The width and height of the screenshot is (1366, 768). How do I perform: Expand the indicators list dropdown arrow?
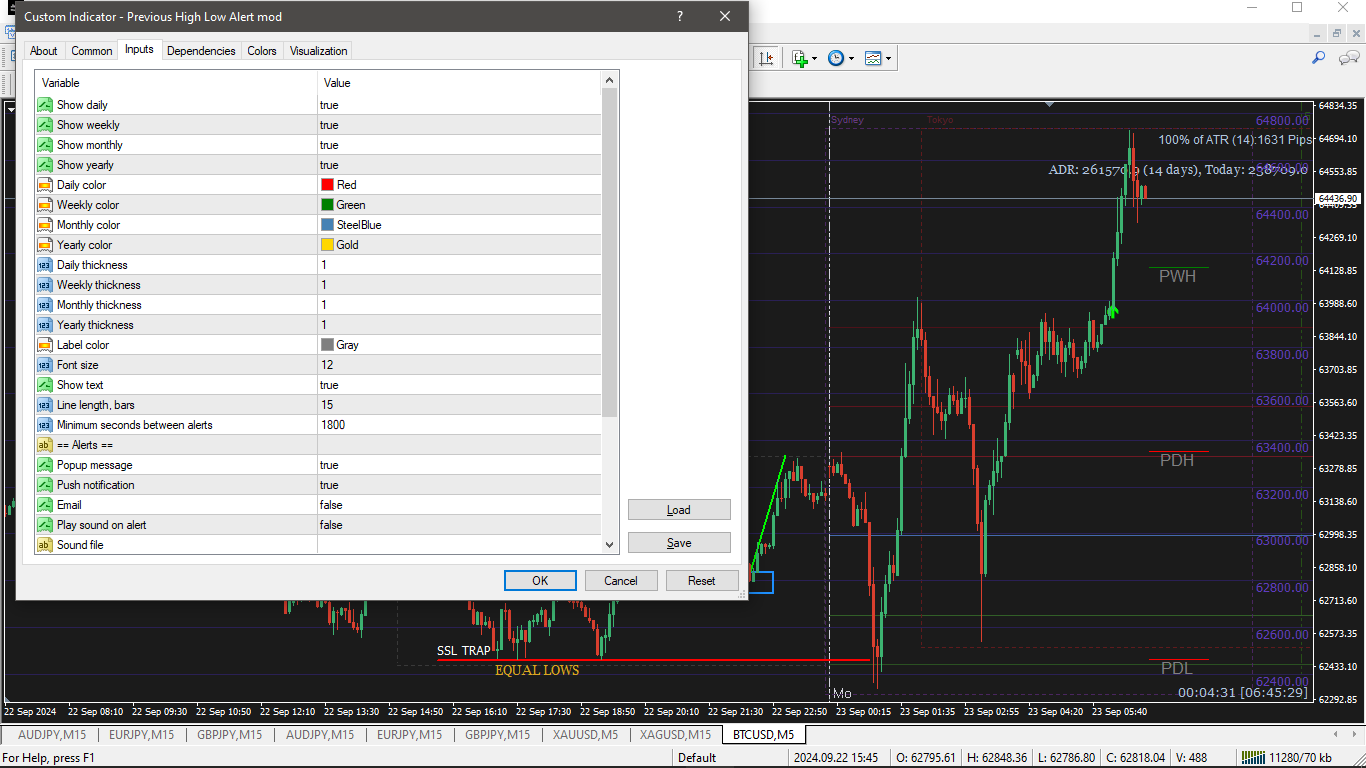(x=814, y=58)
